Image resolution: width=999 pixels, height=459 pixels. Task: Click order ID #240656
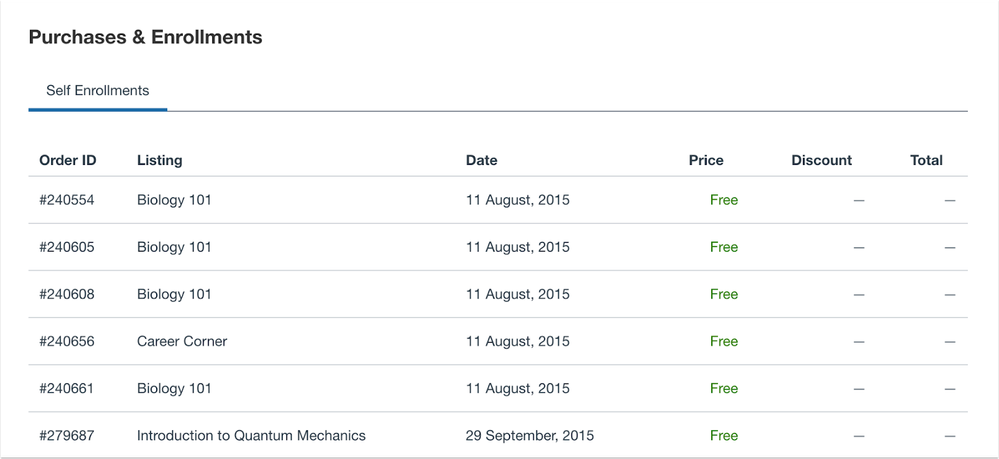[x=67, y=342]
